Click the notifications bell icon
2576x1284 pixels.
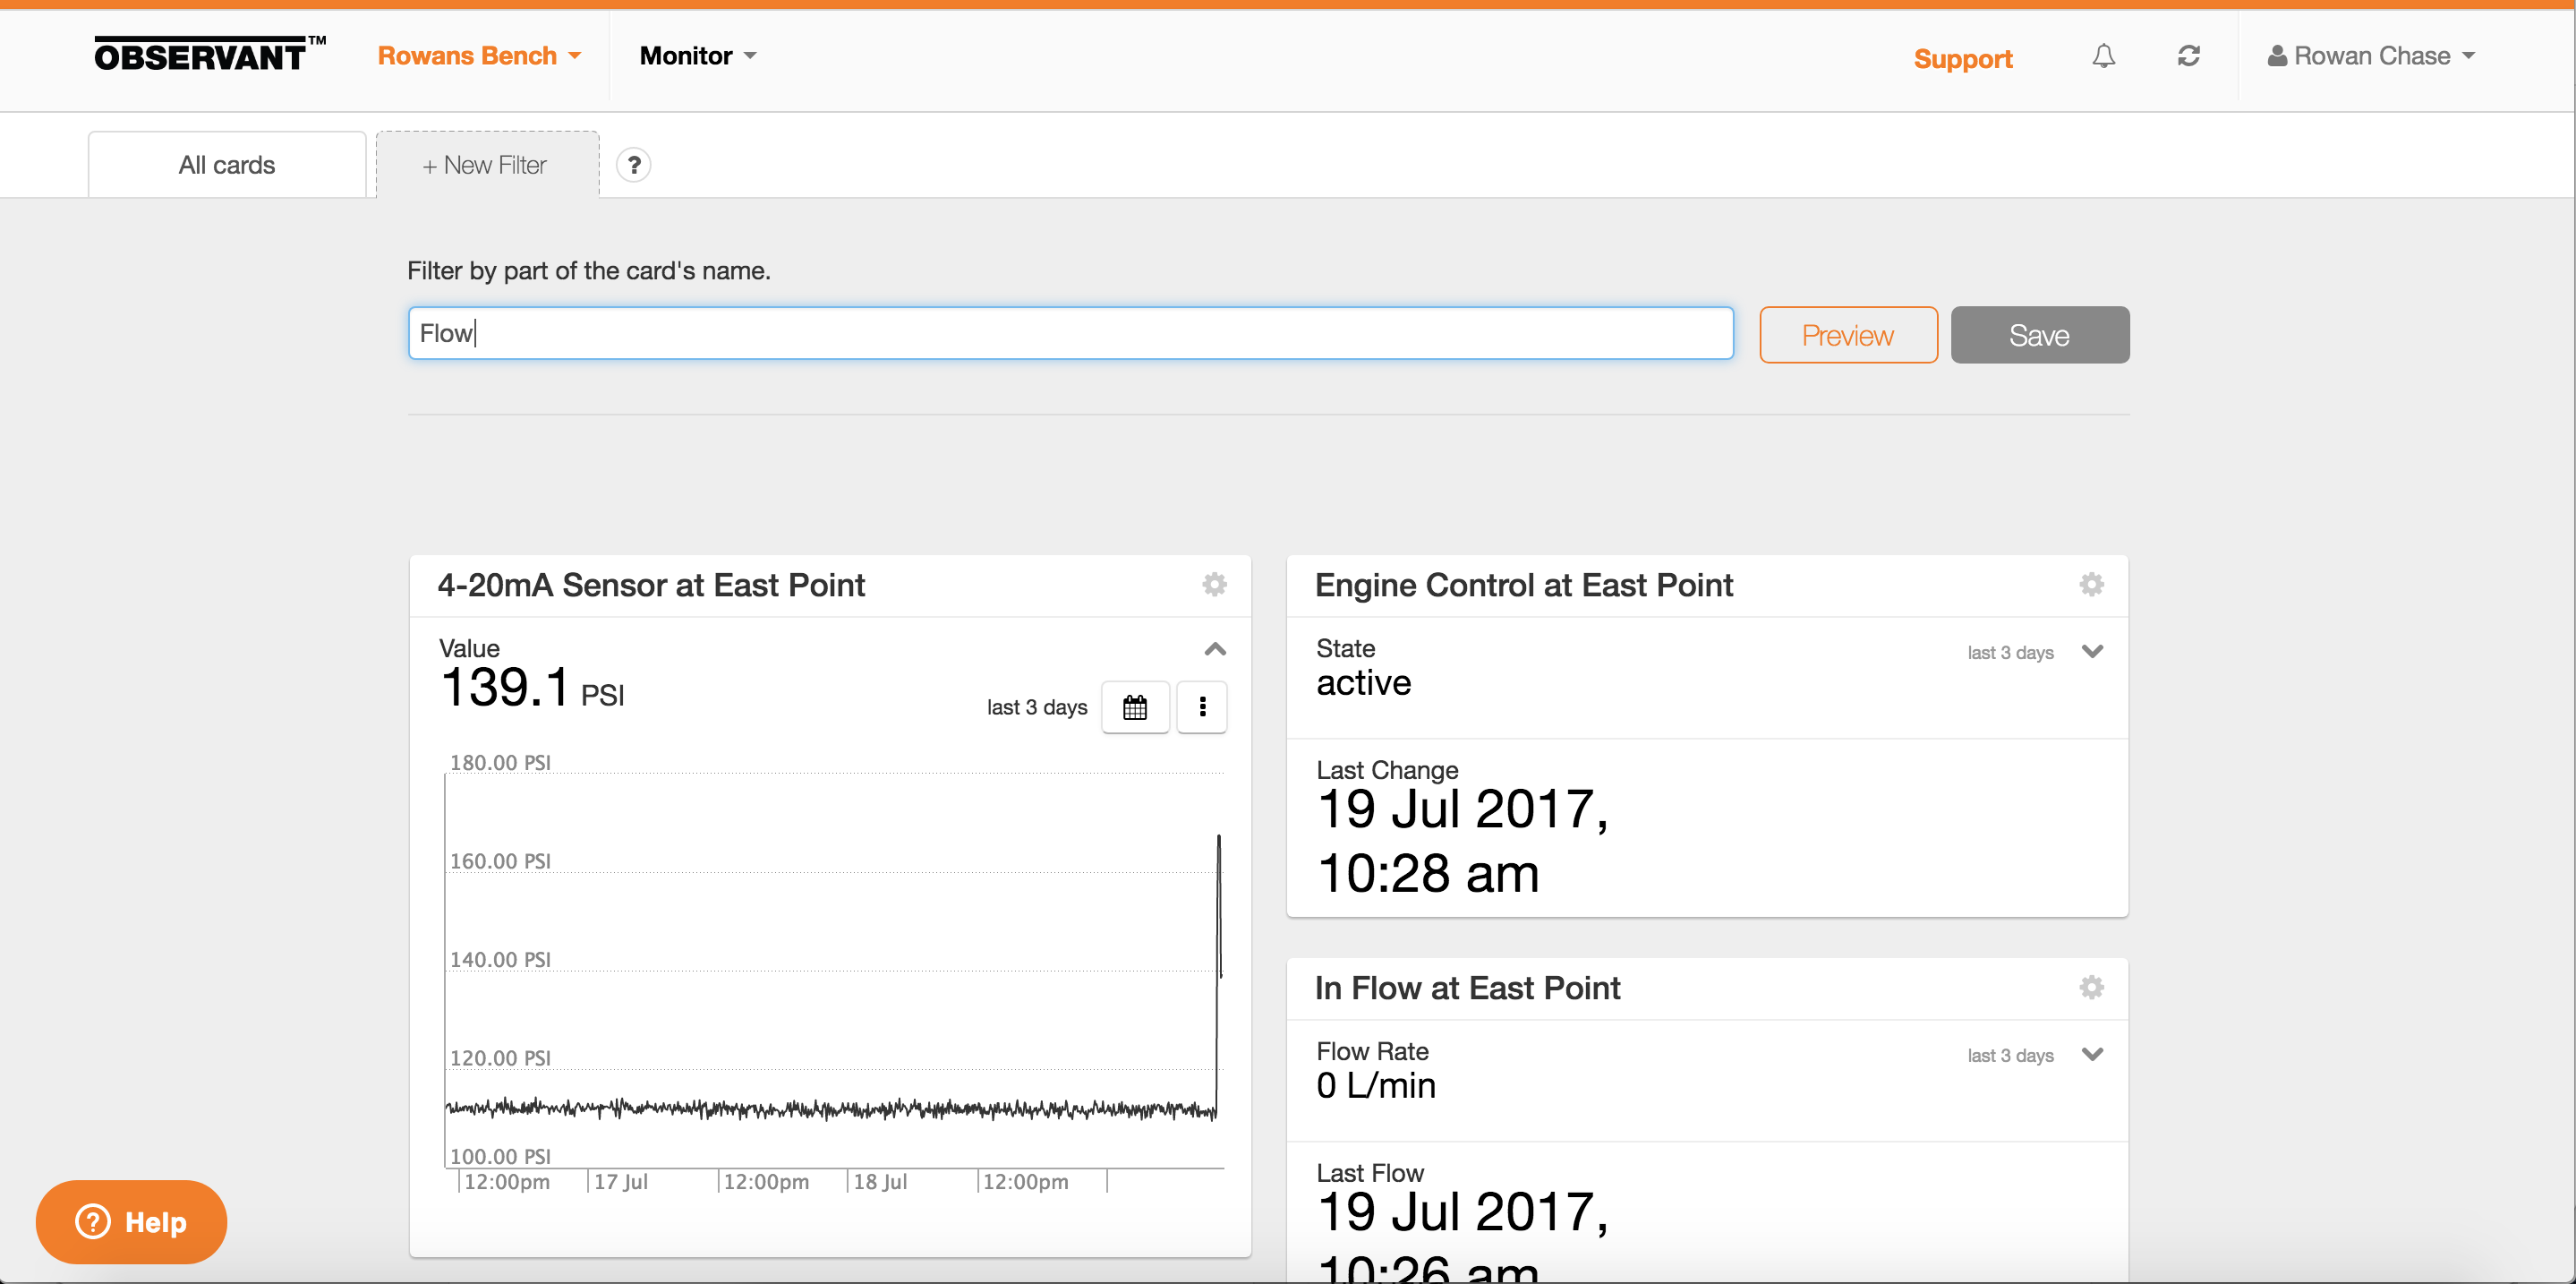(2103, 56)
